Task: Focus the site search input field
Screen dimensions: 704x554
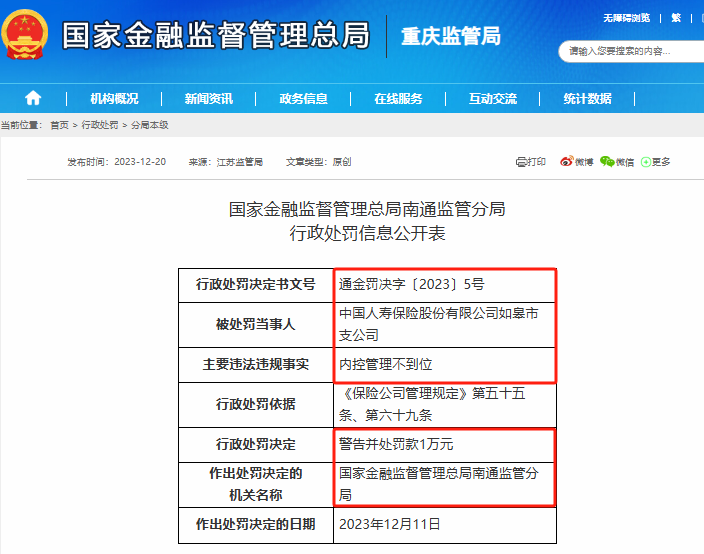Action: (x=631, y=52)
